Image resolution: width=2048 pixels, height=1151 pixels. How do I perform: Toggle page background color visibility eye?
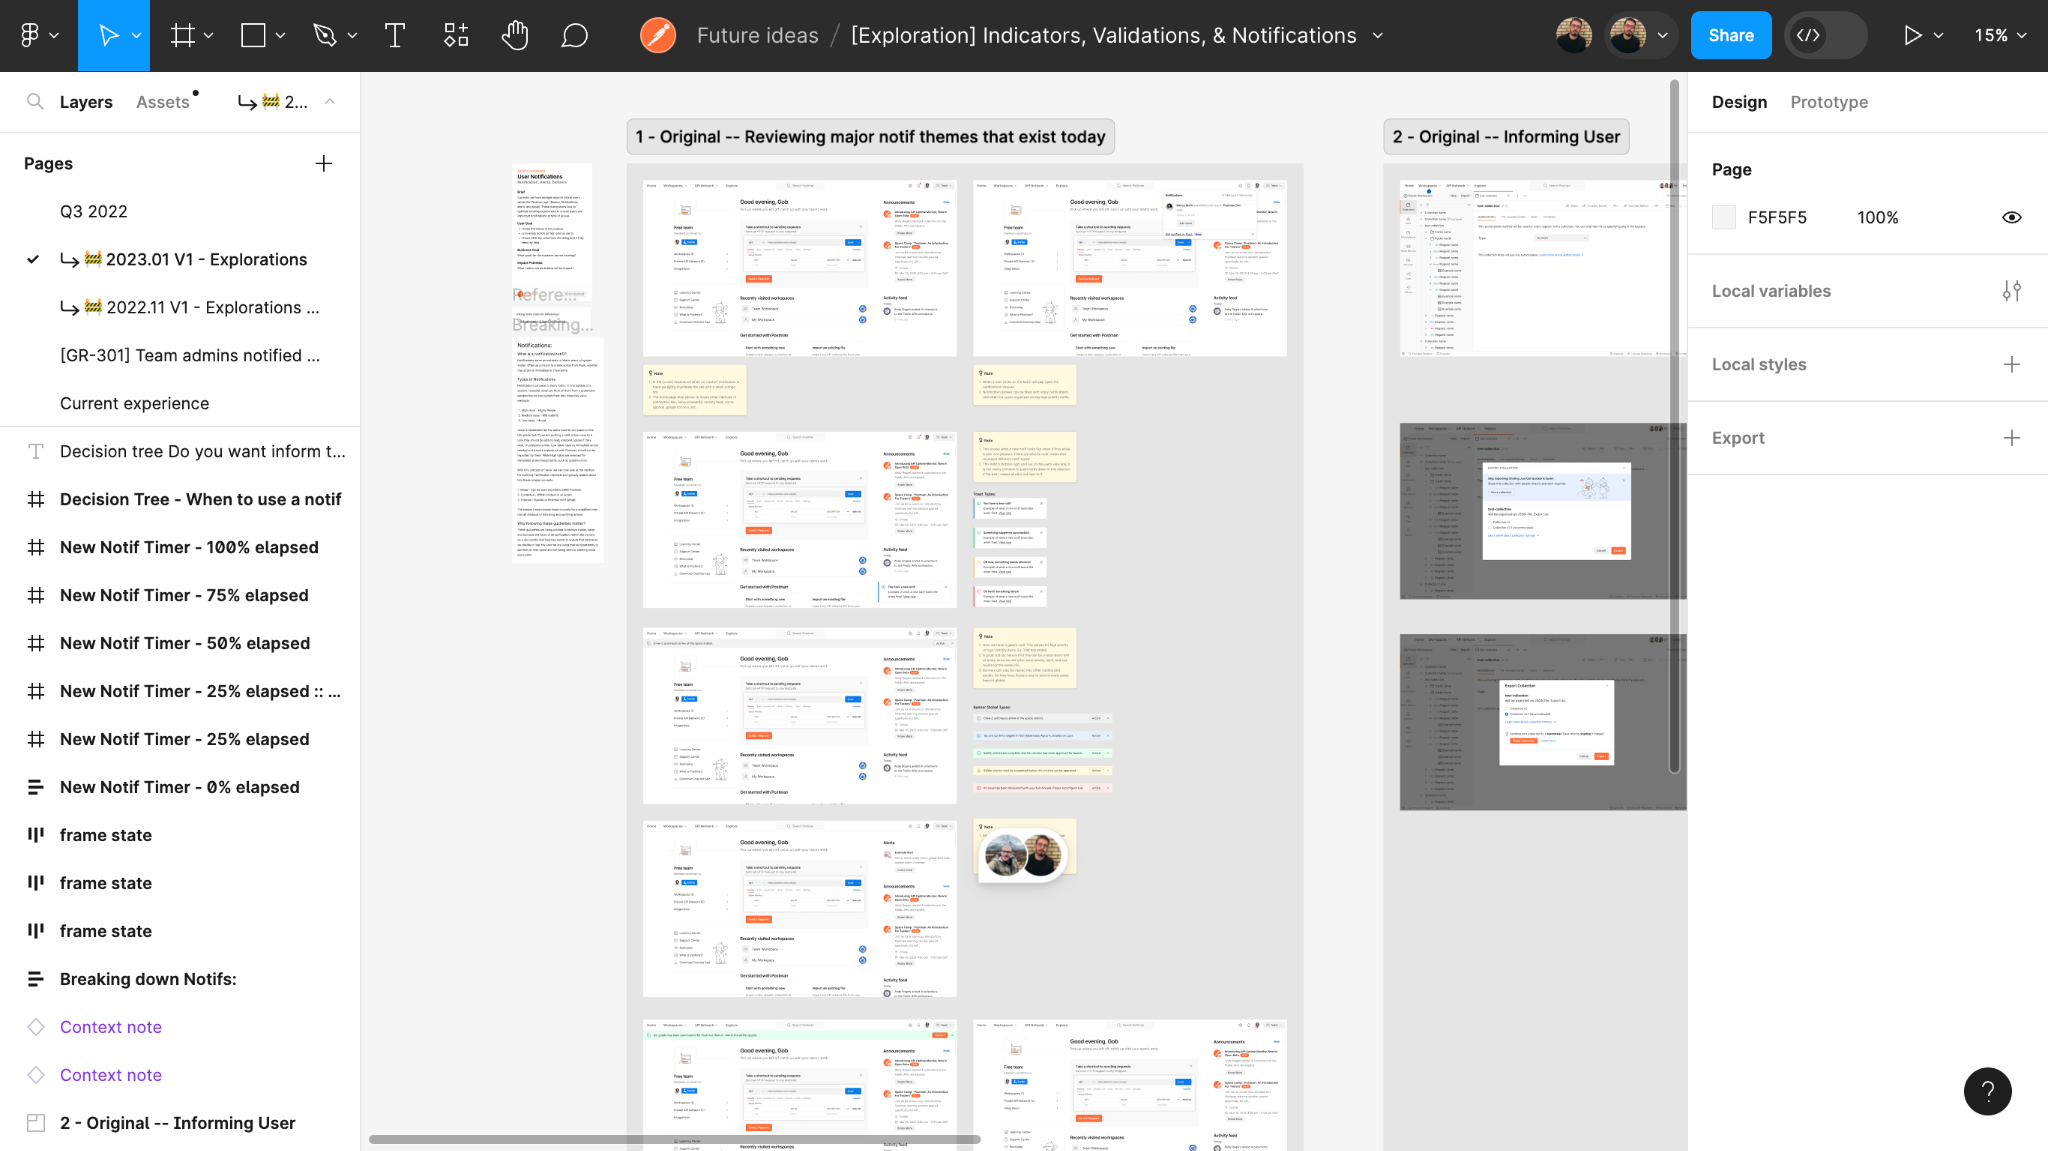[x=2011, y=217]
